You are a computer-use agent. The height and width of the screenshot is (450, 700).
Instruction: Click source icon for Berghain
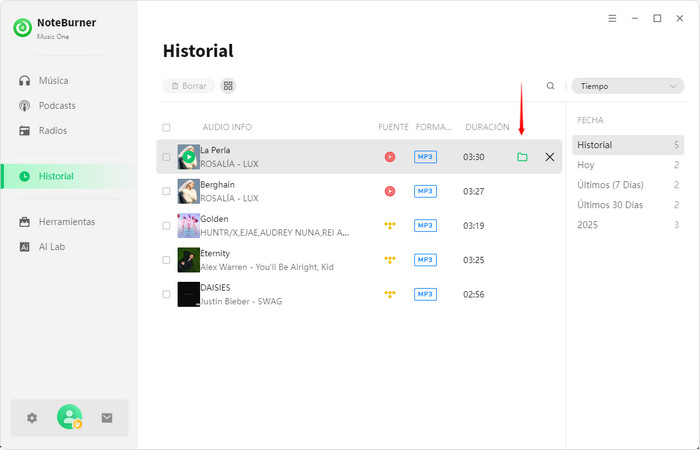click(x=390, y=191)
